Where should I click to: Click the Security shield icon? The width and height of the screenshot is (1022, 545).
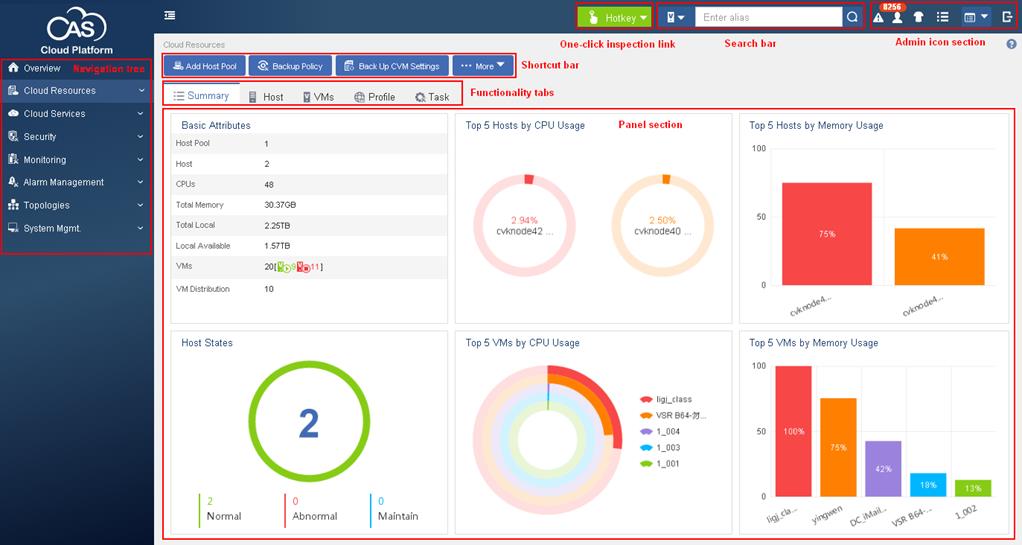(x=13, y=136)
